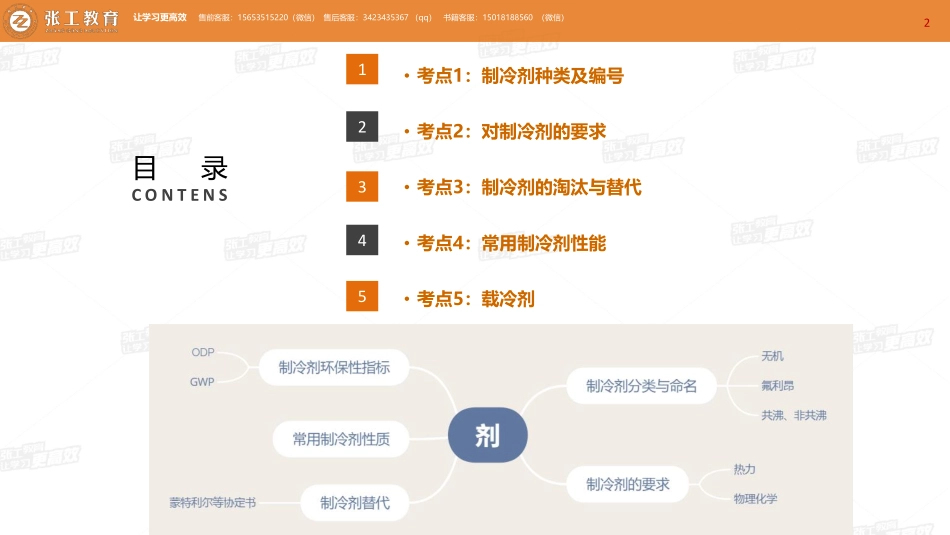
Task: Click the 张工教育 brand name text
Action: [x=81, y=18]
